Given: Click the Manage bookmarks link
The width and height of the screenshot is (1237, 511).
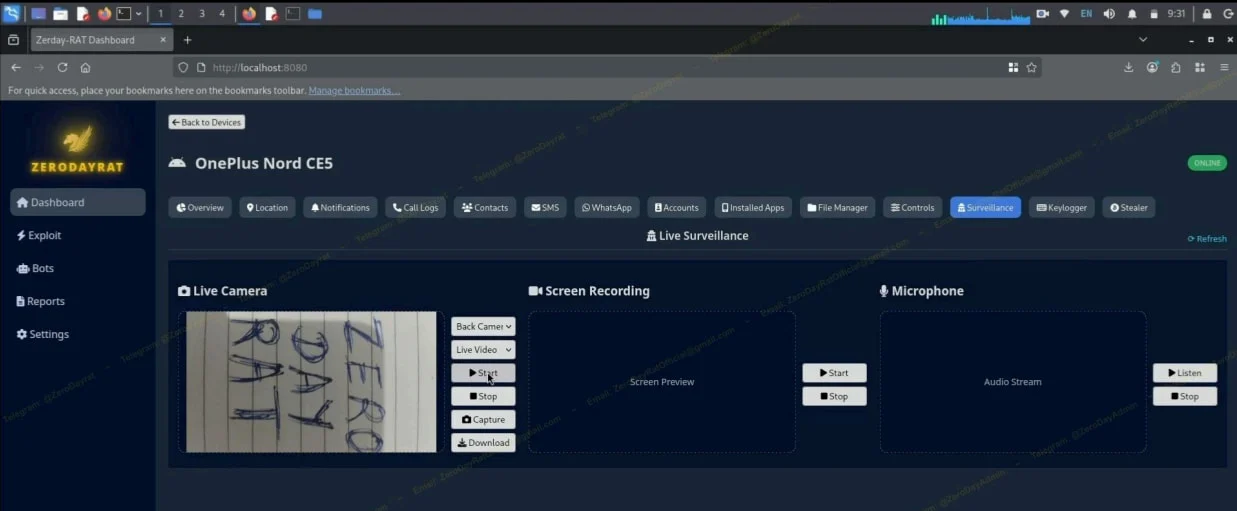Looking at the screenshot, I should [354, 91].
